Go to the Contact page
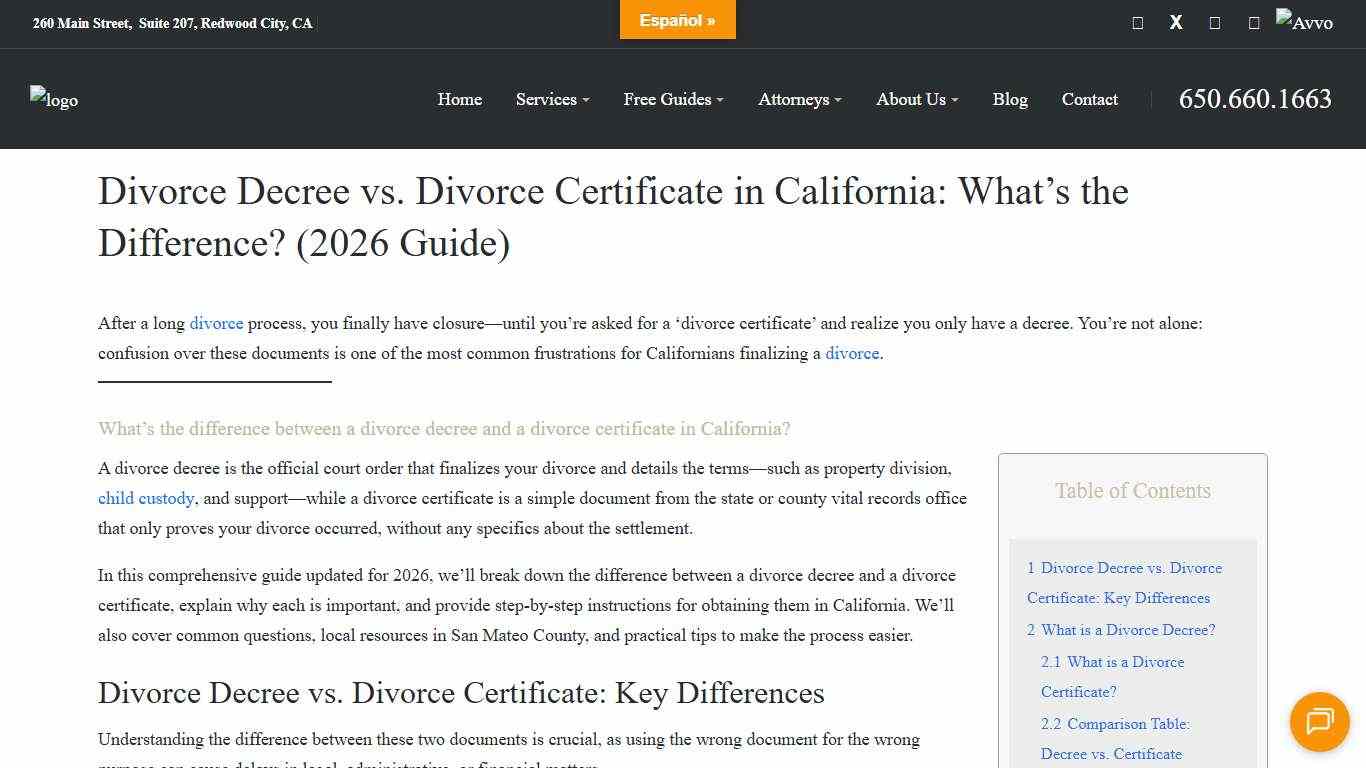 click(x=1090, y=99)
